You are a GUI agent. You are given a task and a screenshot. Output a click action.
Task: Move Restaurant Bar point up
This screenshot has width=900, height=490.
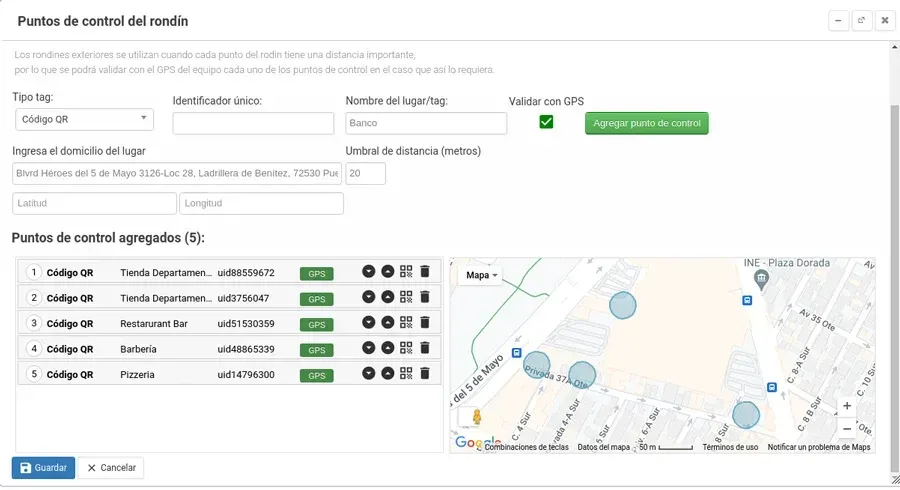[x=387, y=323]
